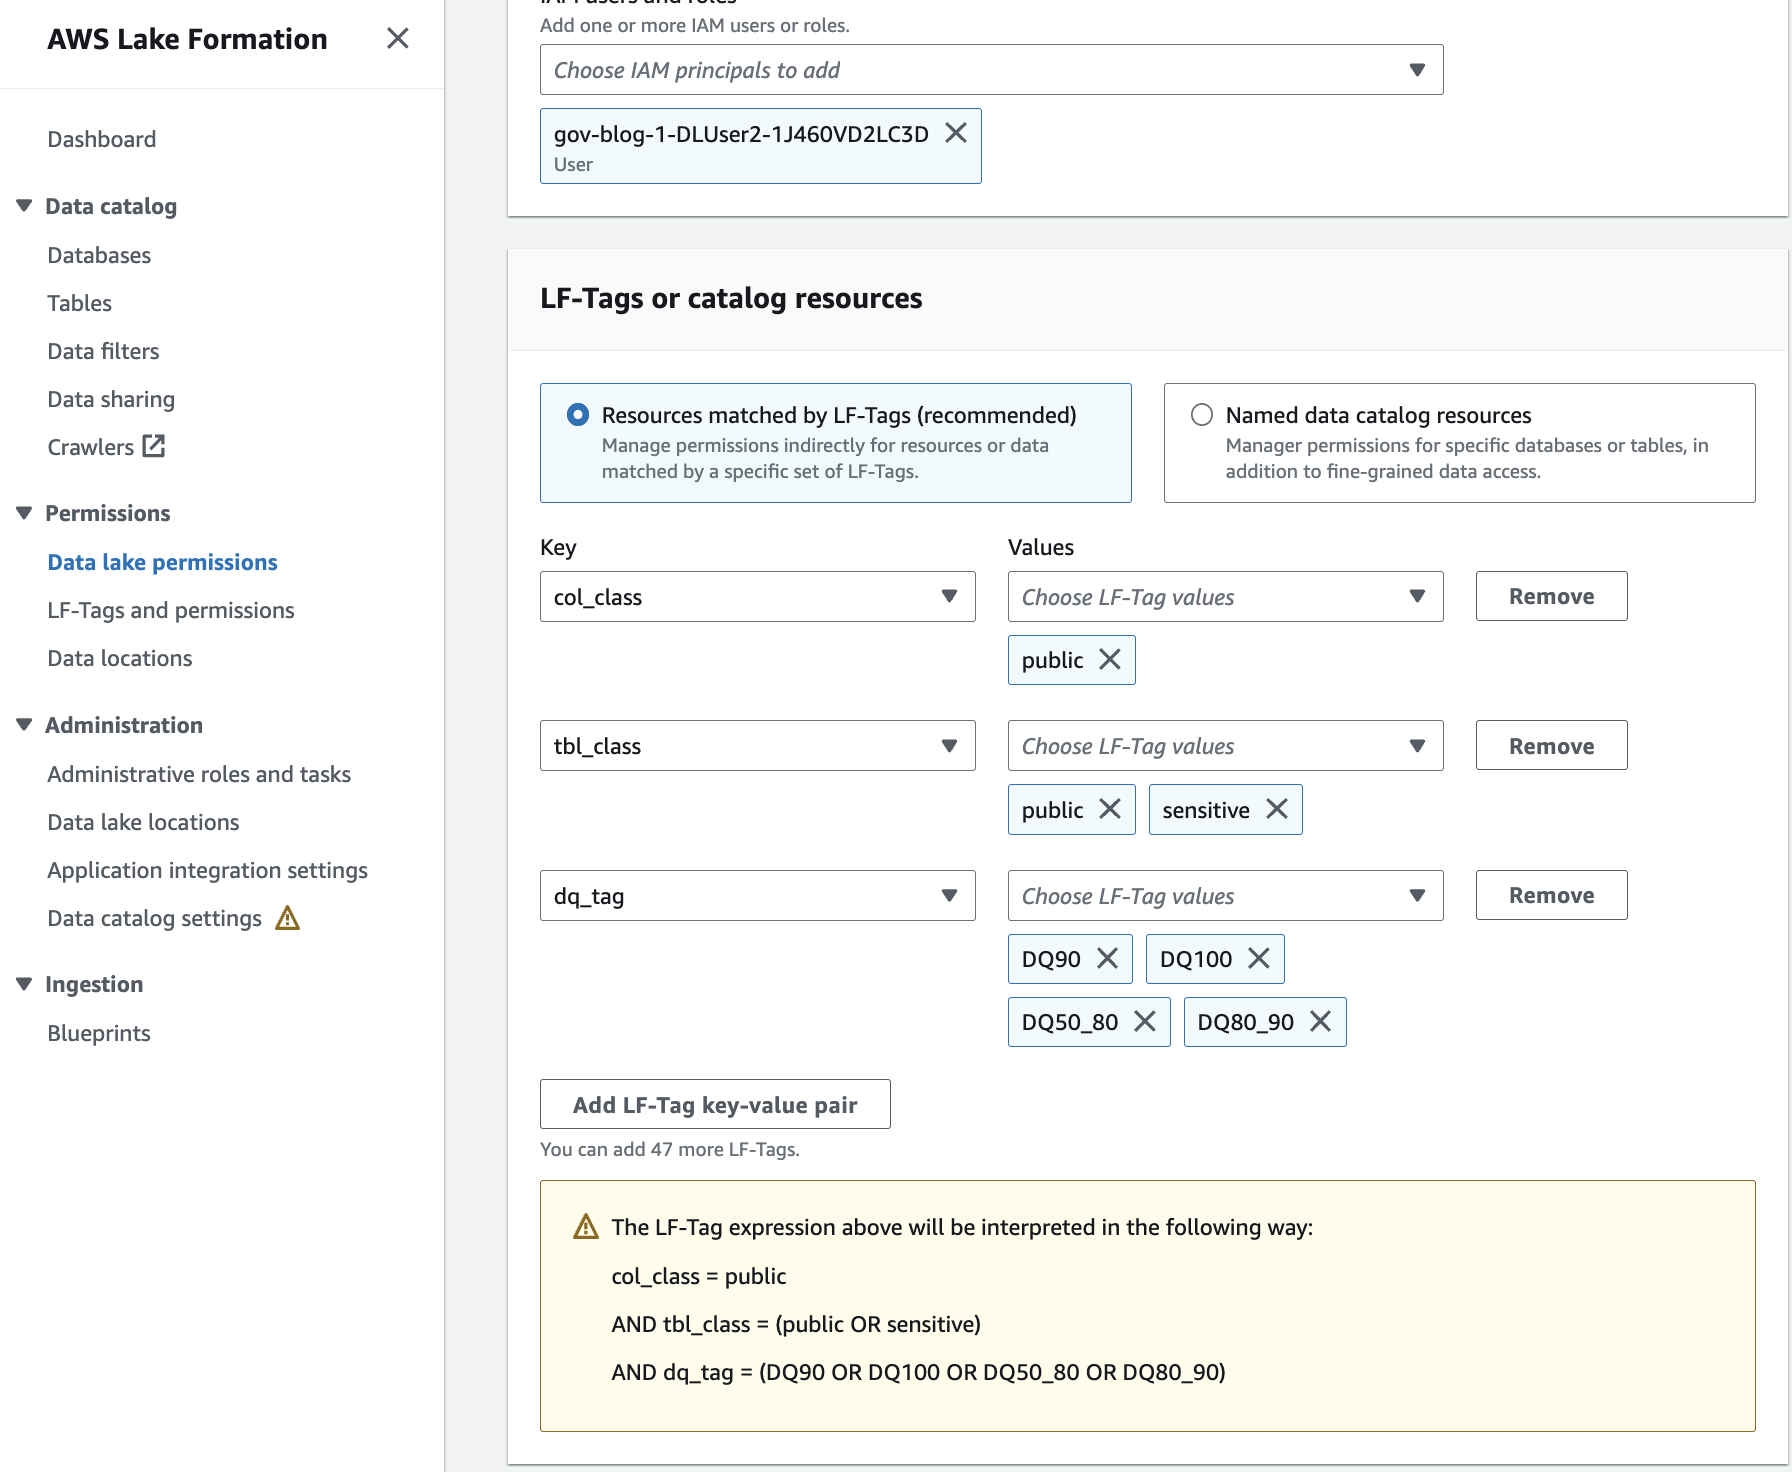The width and height of the screenshot is (1792, 1472).
Task: Open Crawlers external link icon
Action: tap(154, 446)
